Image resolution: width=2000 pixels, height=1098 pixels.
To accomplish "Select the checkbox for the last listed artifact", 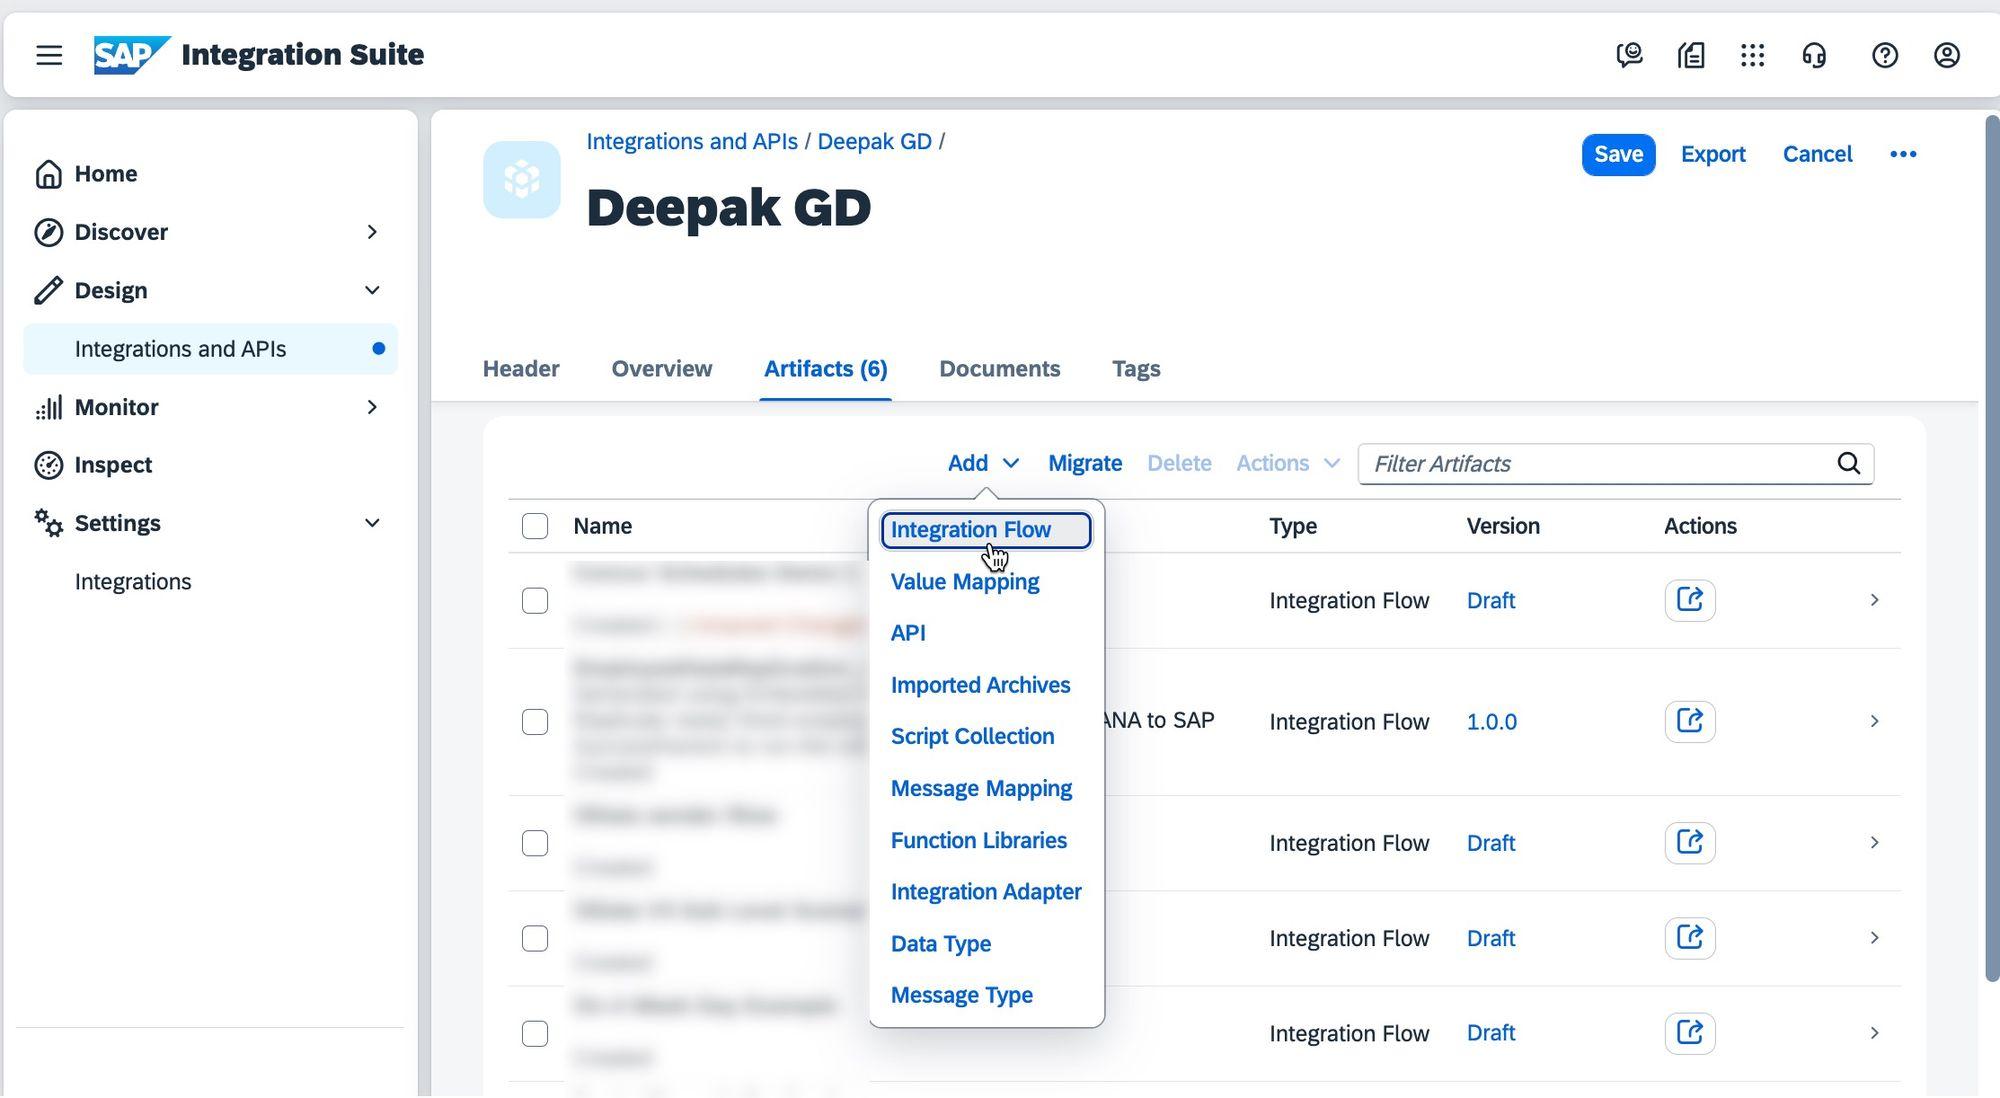I will pos(535,1033).
